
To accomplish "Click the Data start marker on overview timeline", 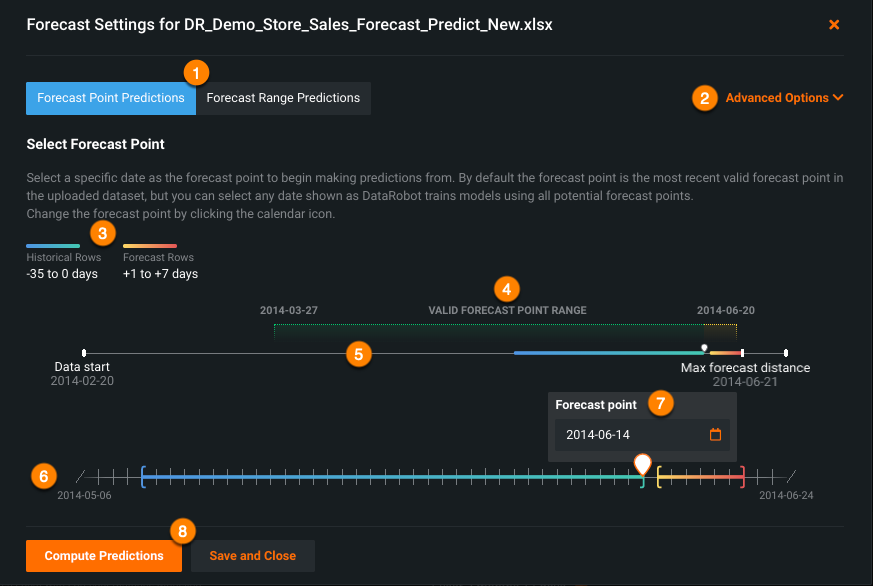I will click(x=83, y=353).
